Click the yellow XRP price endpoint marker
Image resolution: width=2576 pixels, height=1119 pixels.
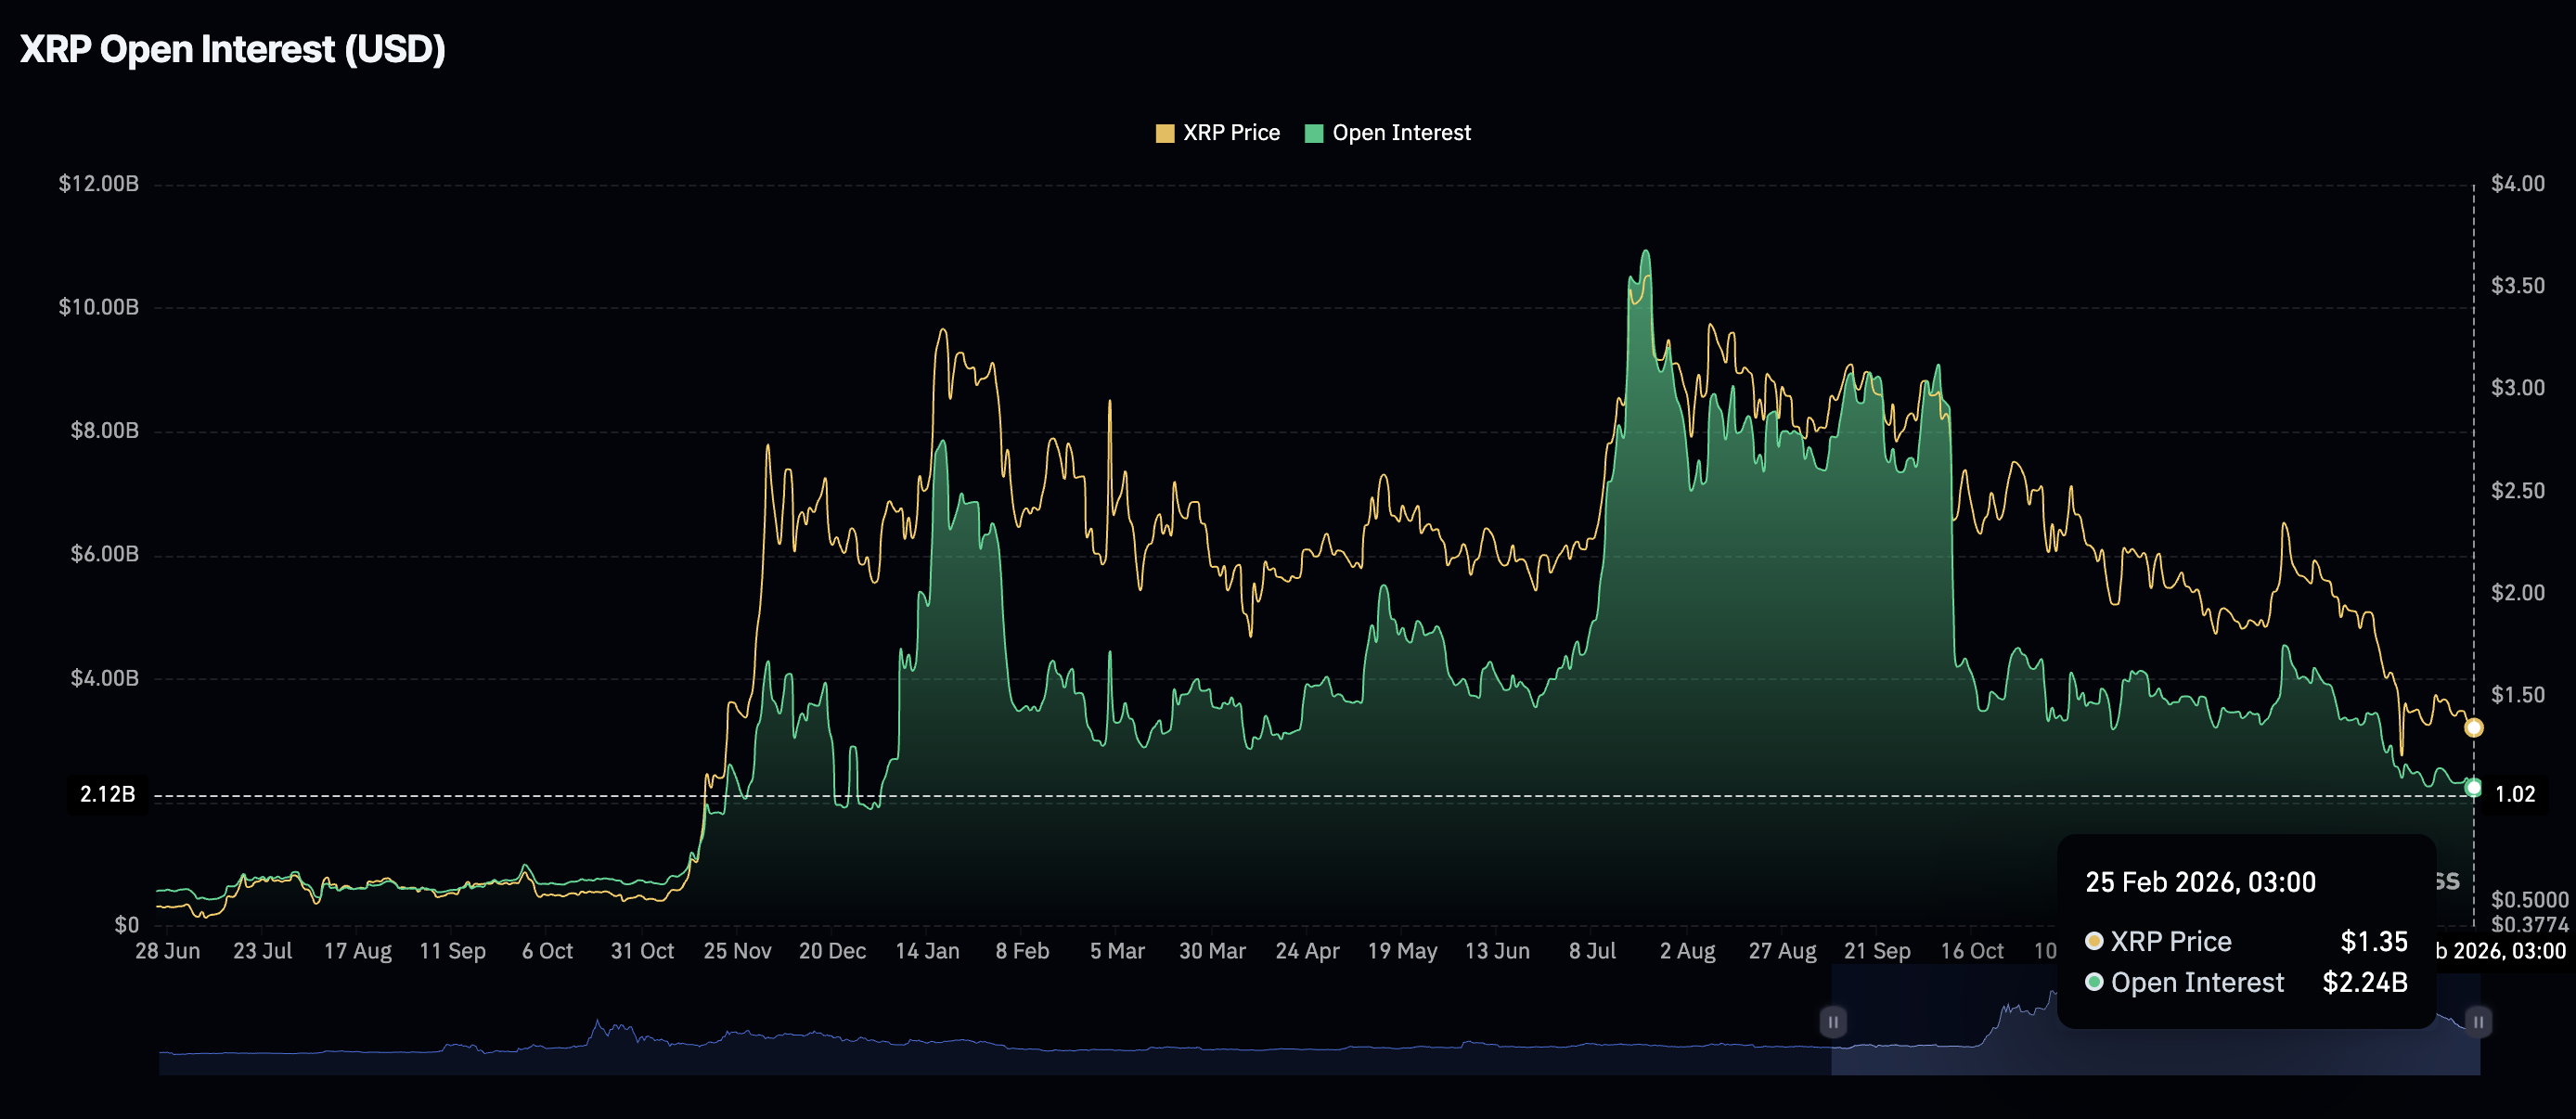(2473, 728)
